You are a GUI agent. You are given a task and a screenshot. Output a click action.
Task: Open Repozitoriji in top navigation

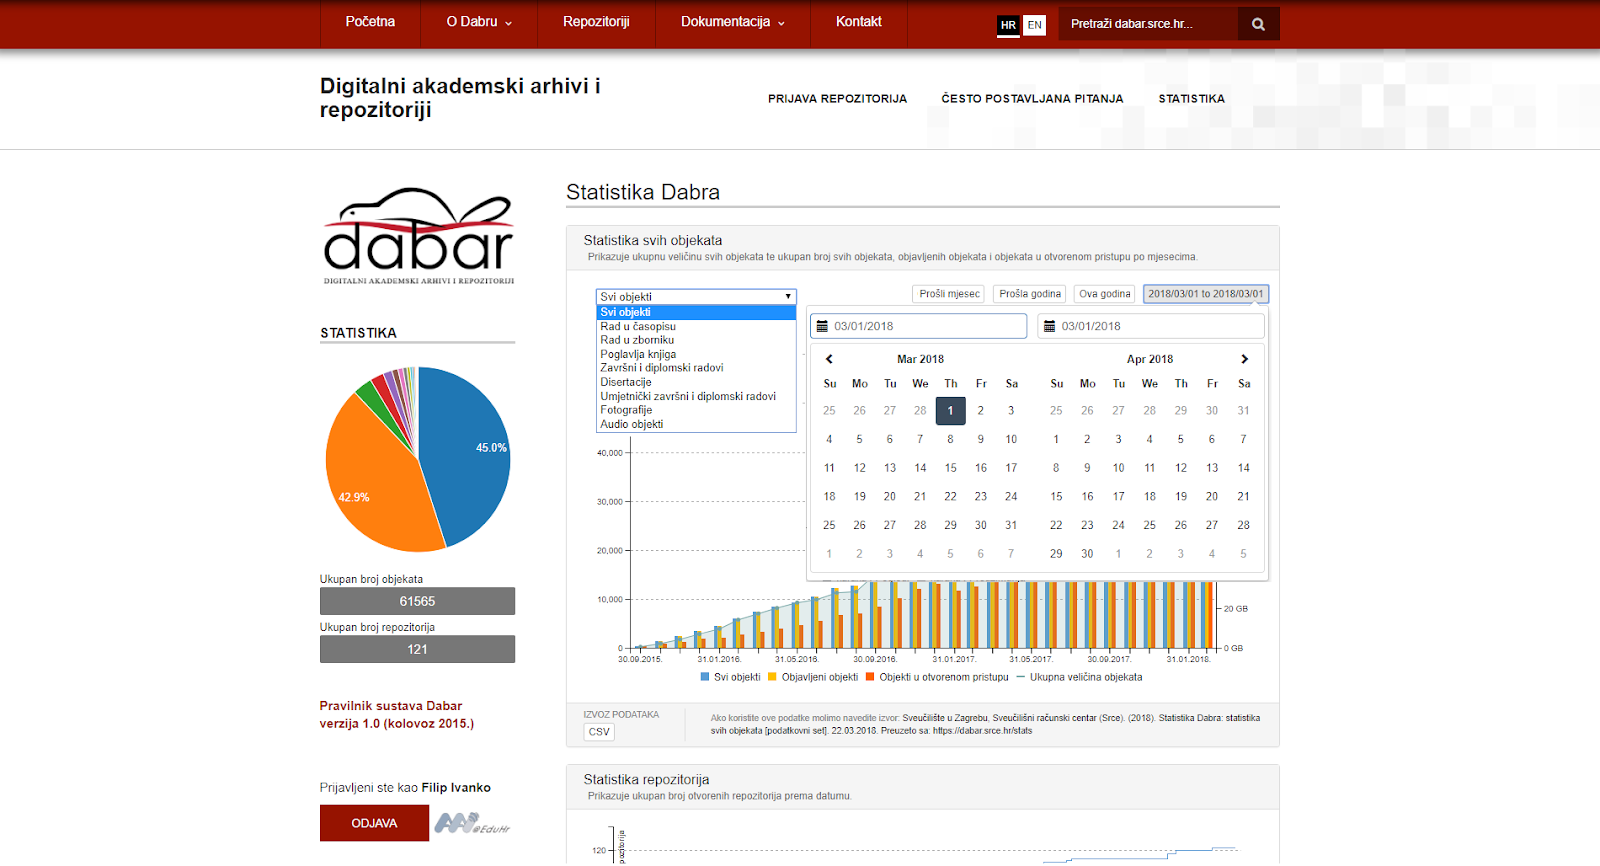pyautogui.click(x=596, y=22)
